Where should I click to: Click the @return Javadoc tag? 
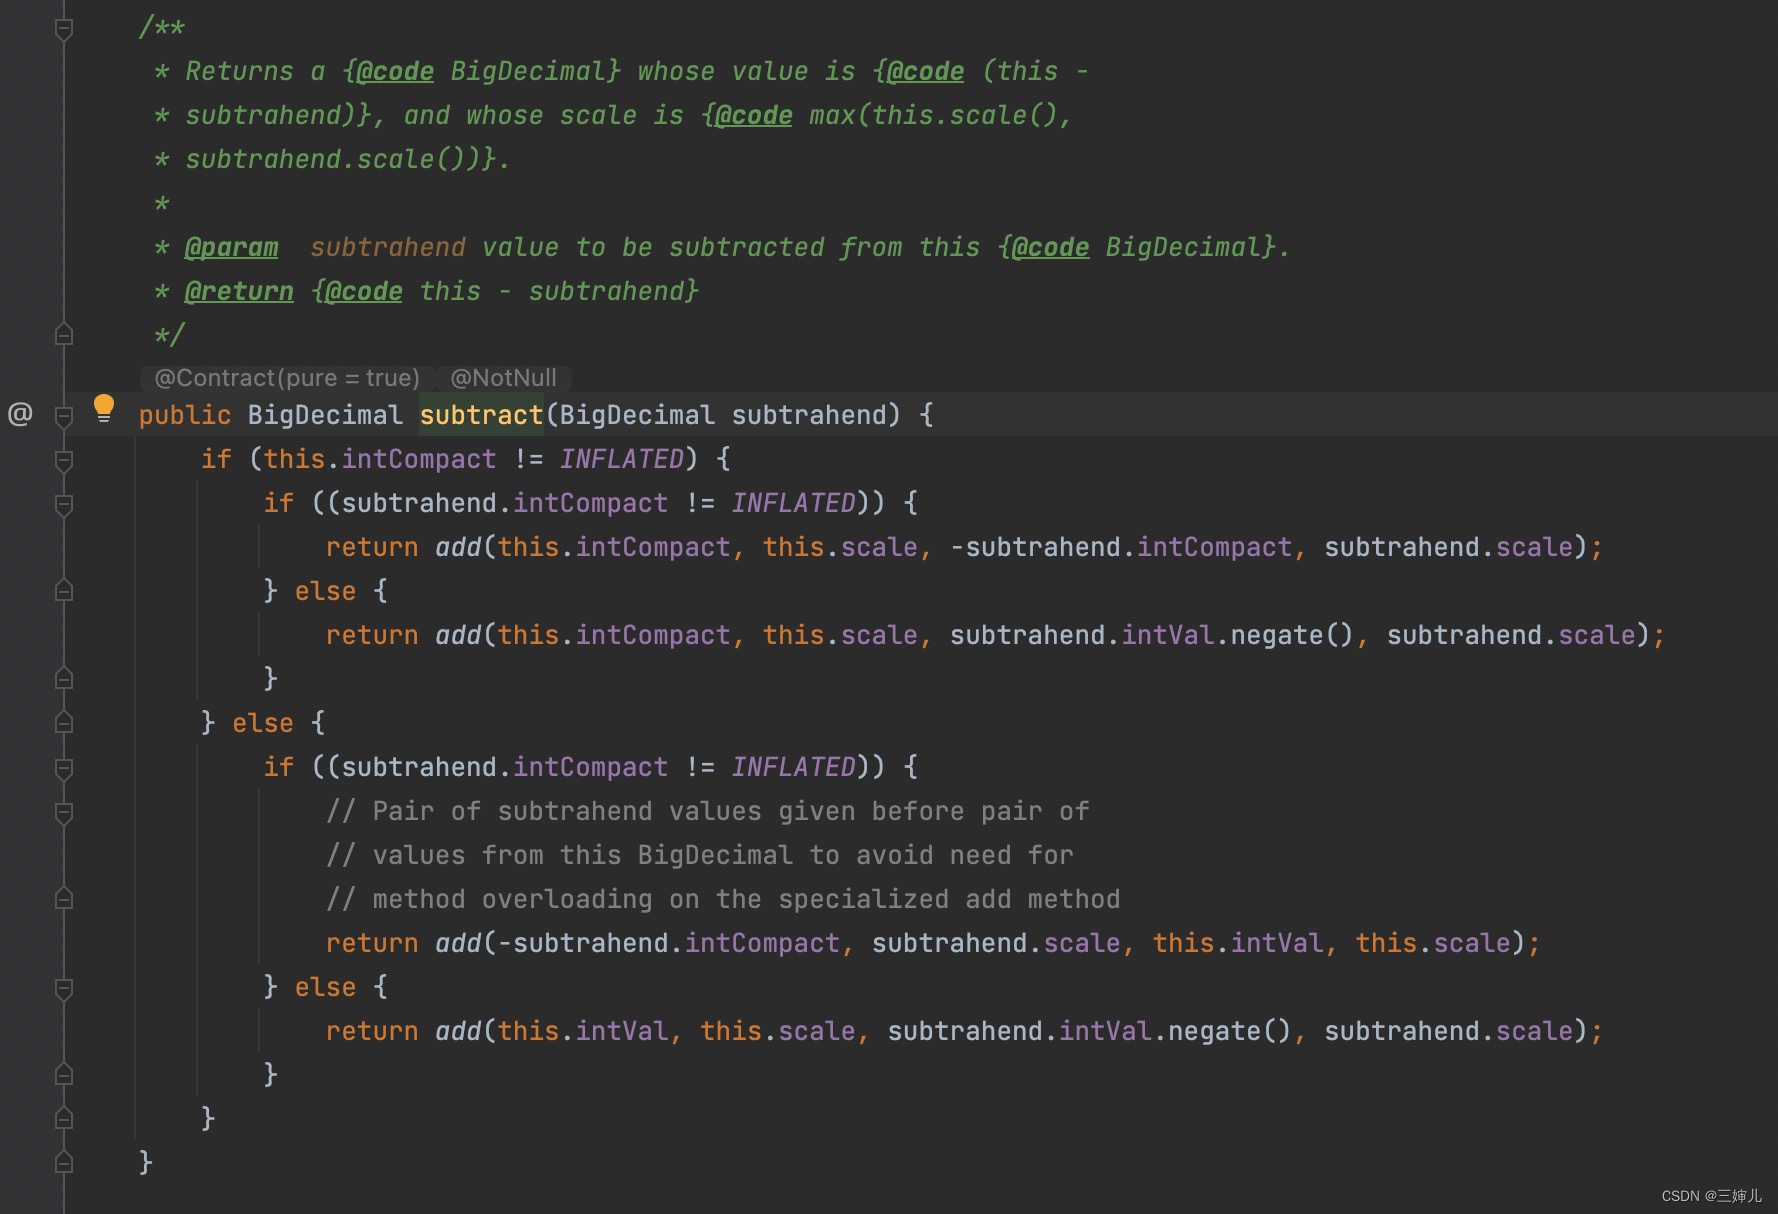tap(239, 292)
